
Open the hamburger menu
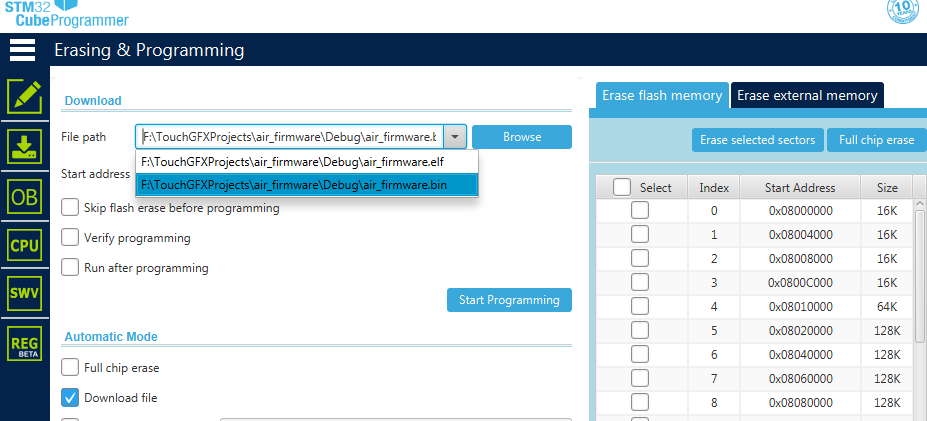pos(22,50)
